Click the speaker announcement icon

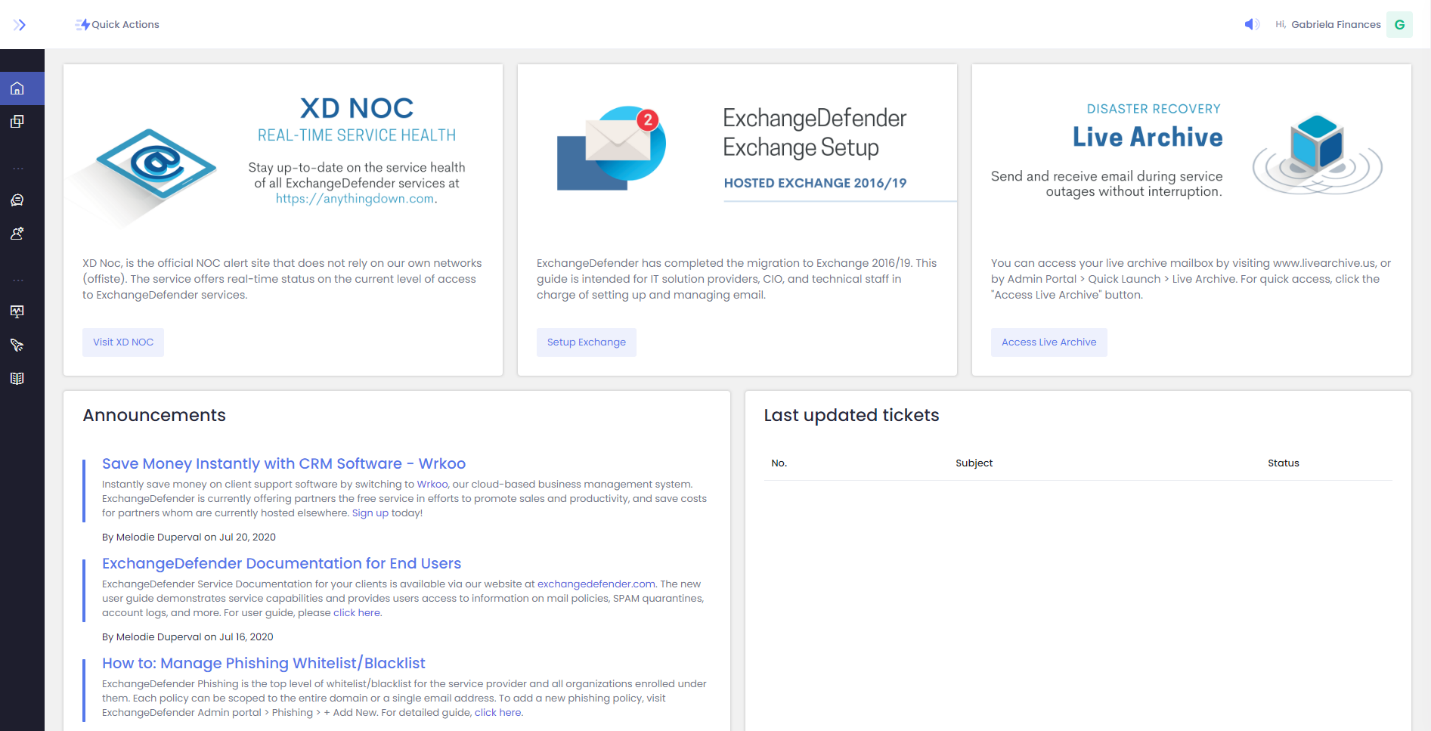click(x=1252, y=25)
